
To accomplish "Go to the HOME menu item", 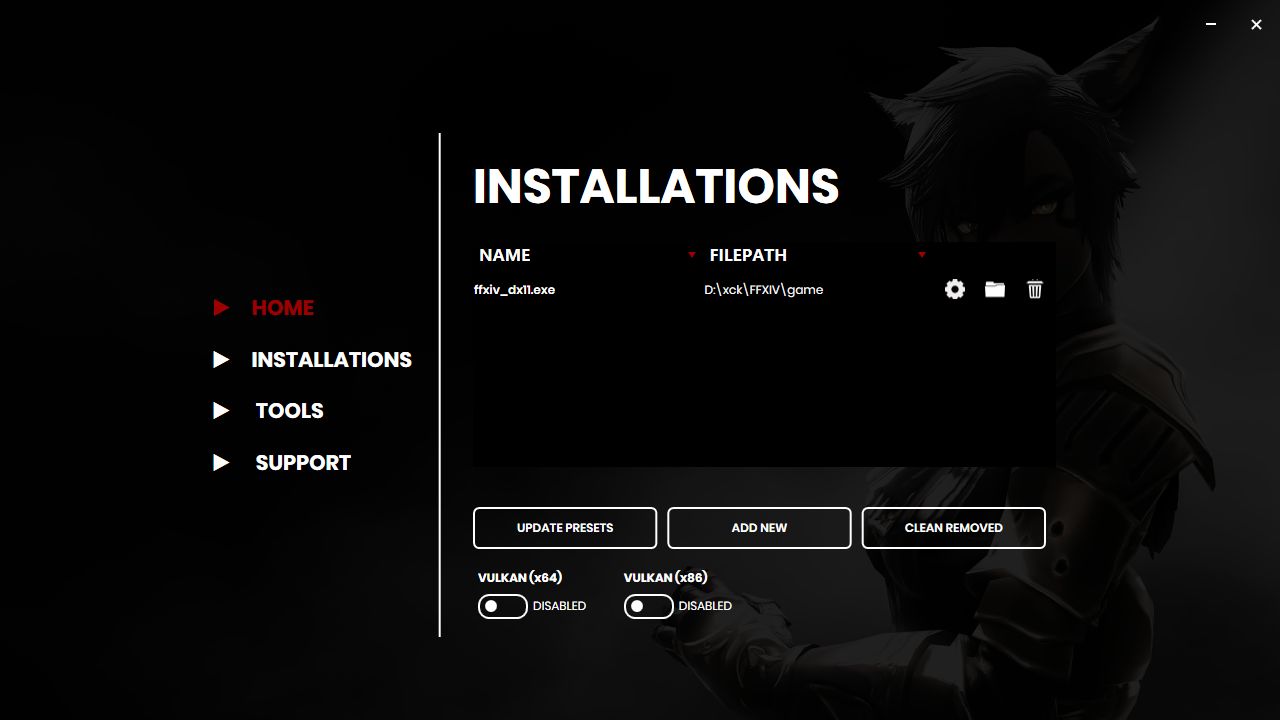I will click(283, 307).
